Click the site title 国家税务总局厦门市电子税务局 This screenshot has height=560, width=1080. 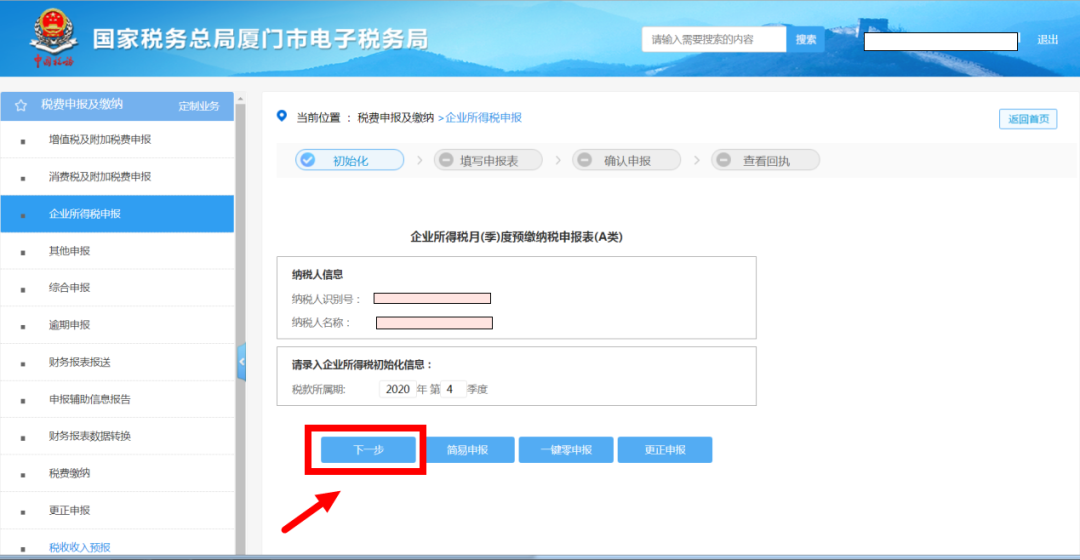click(260, 39)
